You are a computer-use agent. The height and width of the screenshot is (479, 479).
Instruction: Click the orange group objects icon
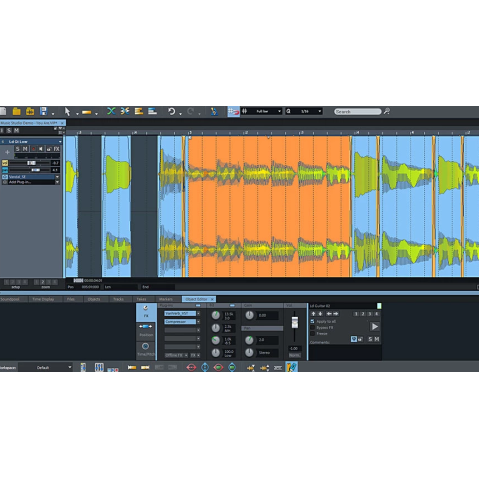(x=139, y=111)
